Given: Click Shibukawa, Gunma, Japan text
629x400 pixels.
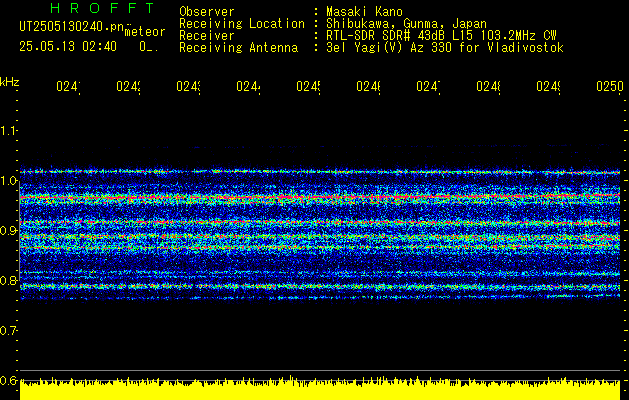Looking at the screenshot, I should (x=406, y=24).
